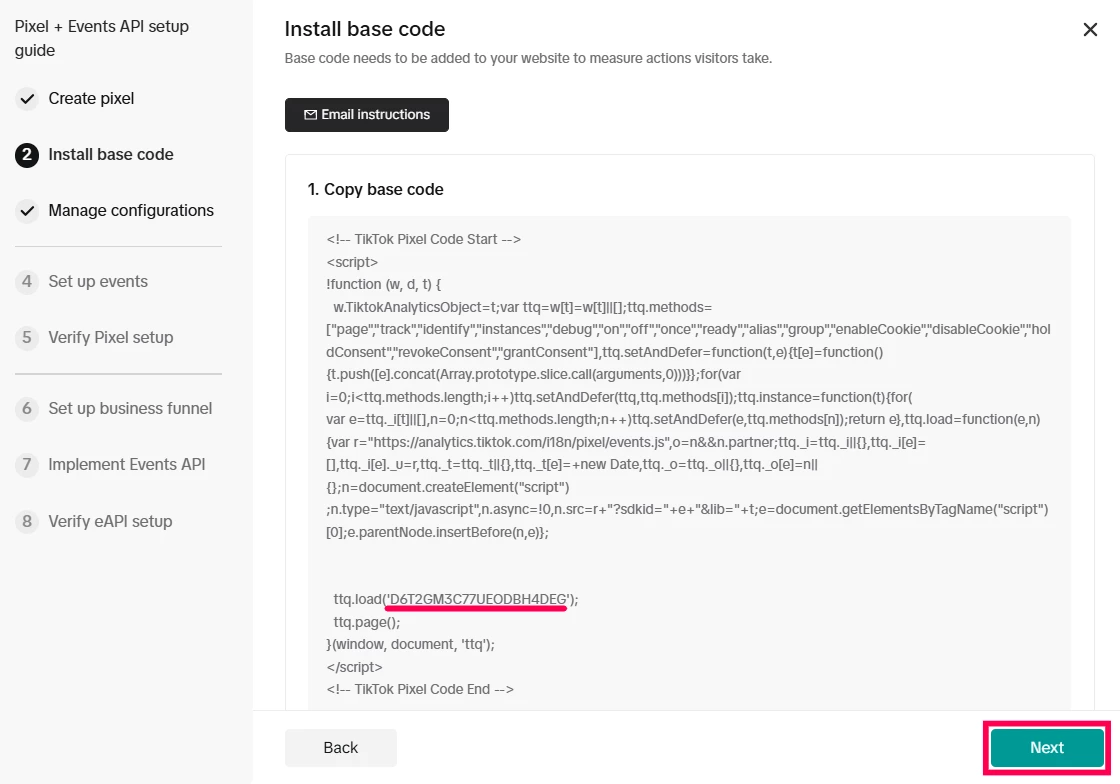Click the step 6 number circle
The height and width of the screenshot is (784, 1120).
[x=27, y=409]
